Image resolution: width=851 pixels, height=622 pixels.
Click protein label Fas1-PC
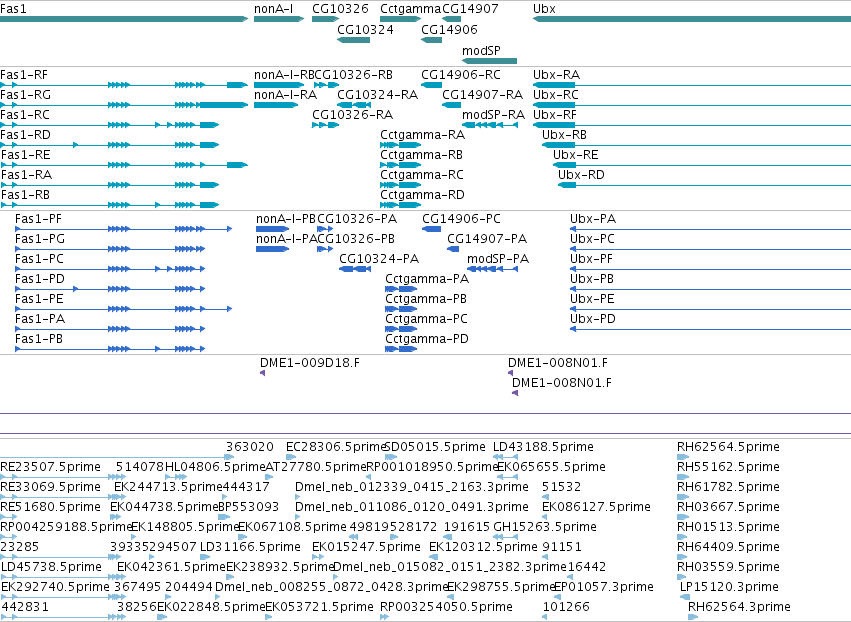pos(39,258)
